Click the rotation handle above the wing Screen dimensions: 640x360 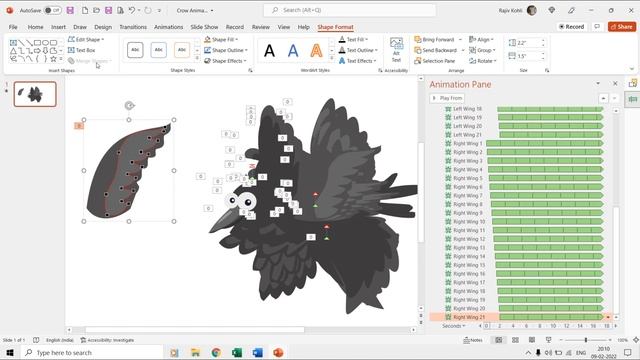(x=129, y=106)
